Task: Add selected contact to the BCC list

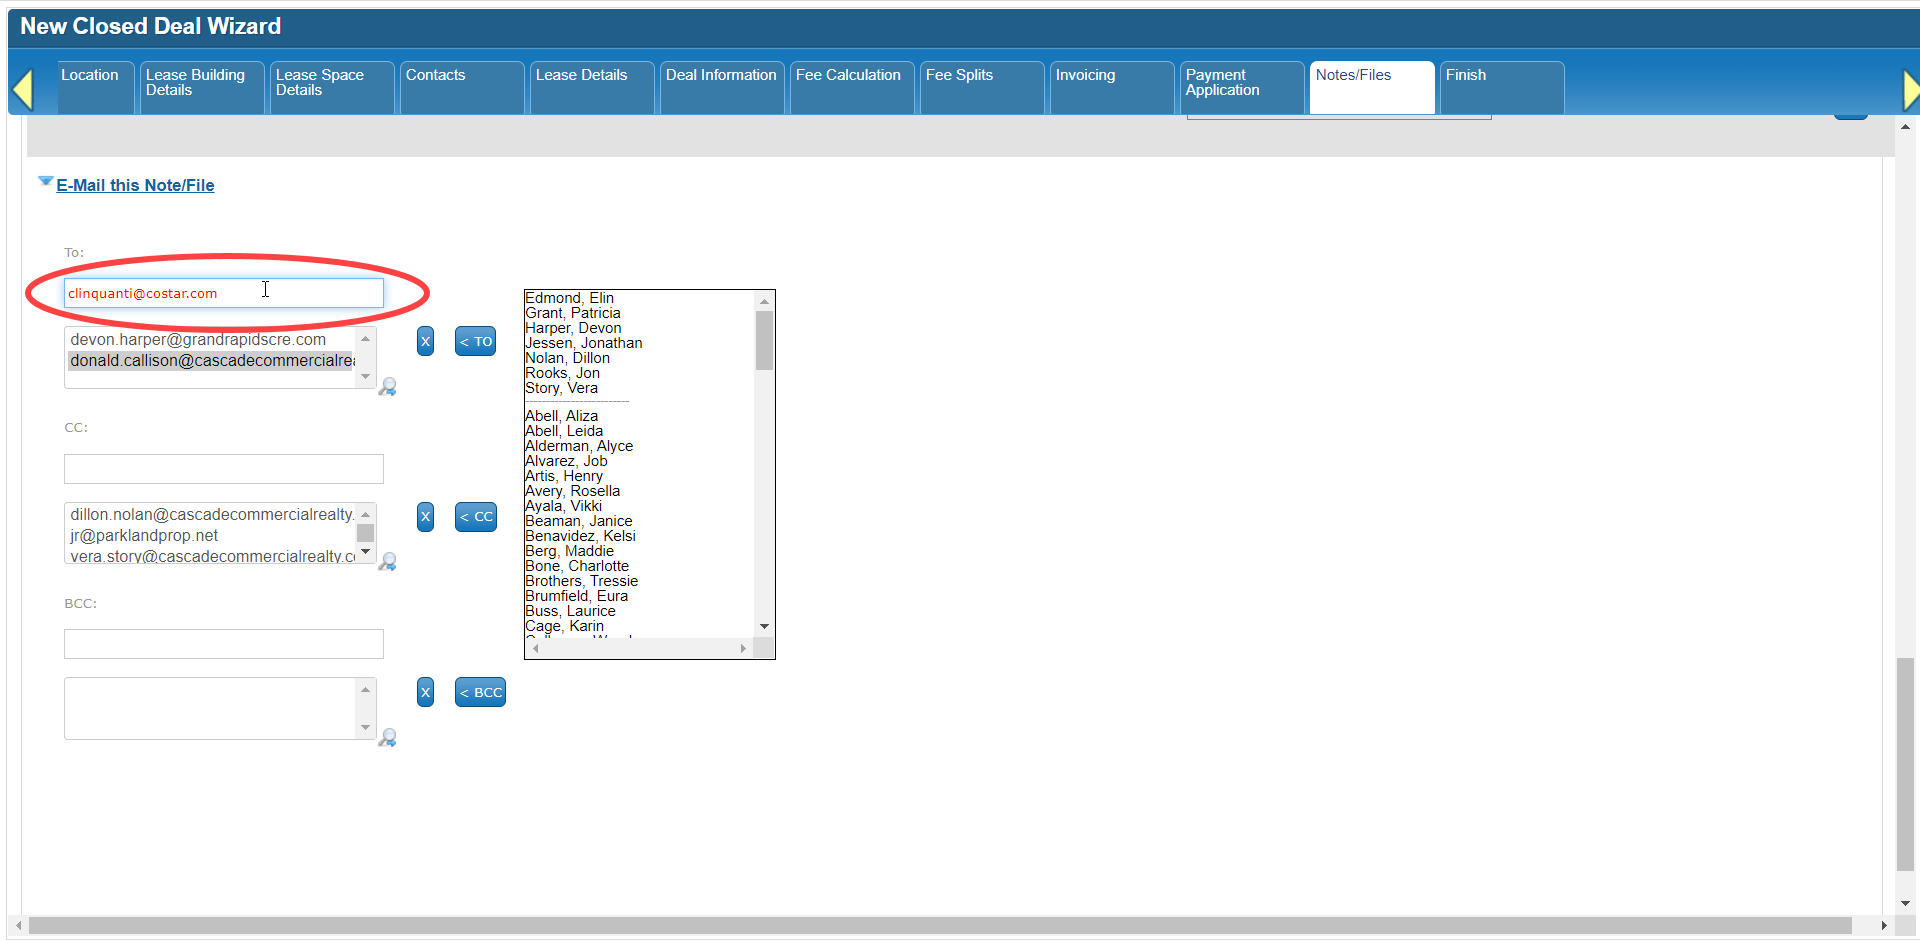Action: 480,692
